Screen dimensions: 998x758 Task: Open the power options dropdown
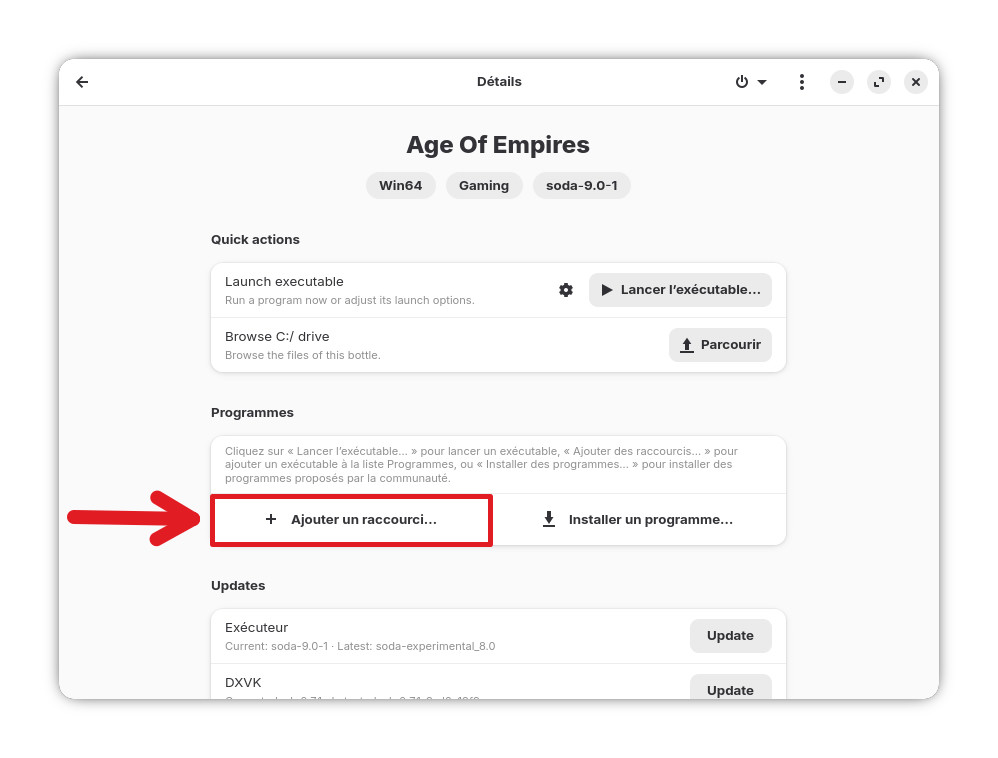coord(751,82)
